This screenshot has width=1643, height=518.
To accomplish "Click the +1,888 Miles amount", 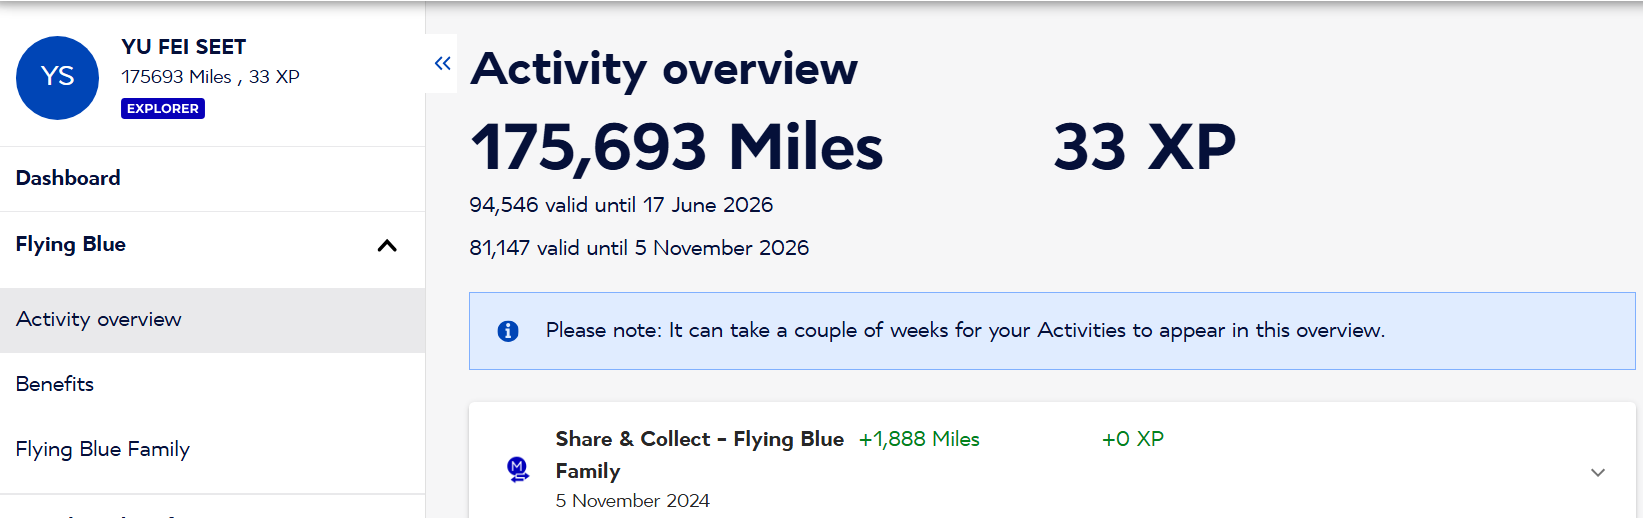I will [x=919, y=439].
